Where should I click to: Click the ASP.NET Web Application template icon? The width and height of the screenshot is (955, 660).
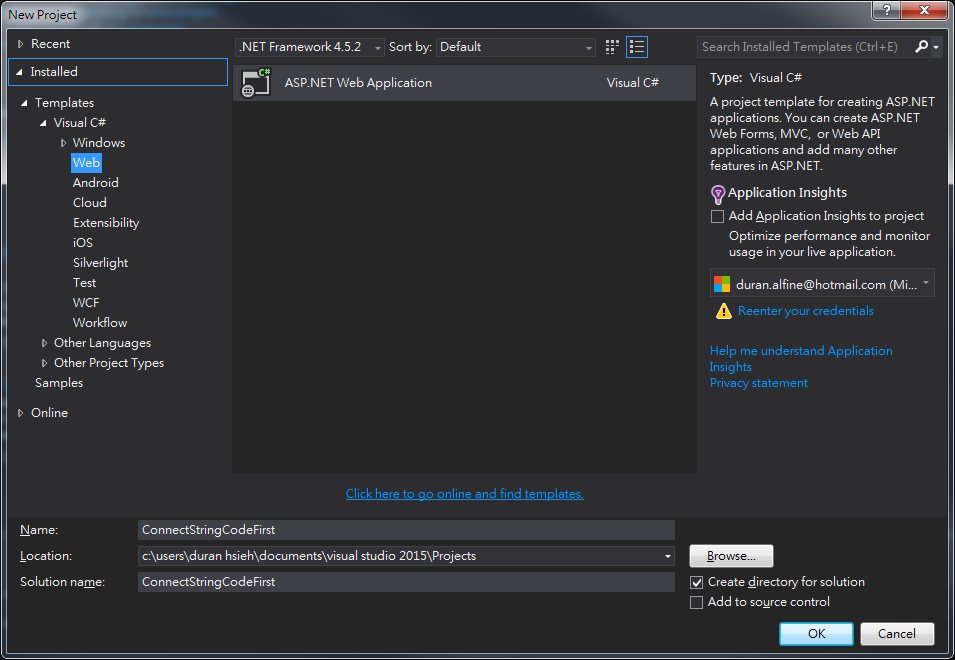[256, 83]
